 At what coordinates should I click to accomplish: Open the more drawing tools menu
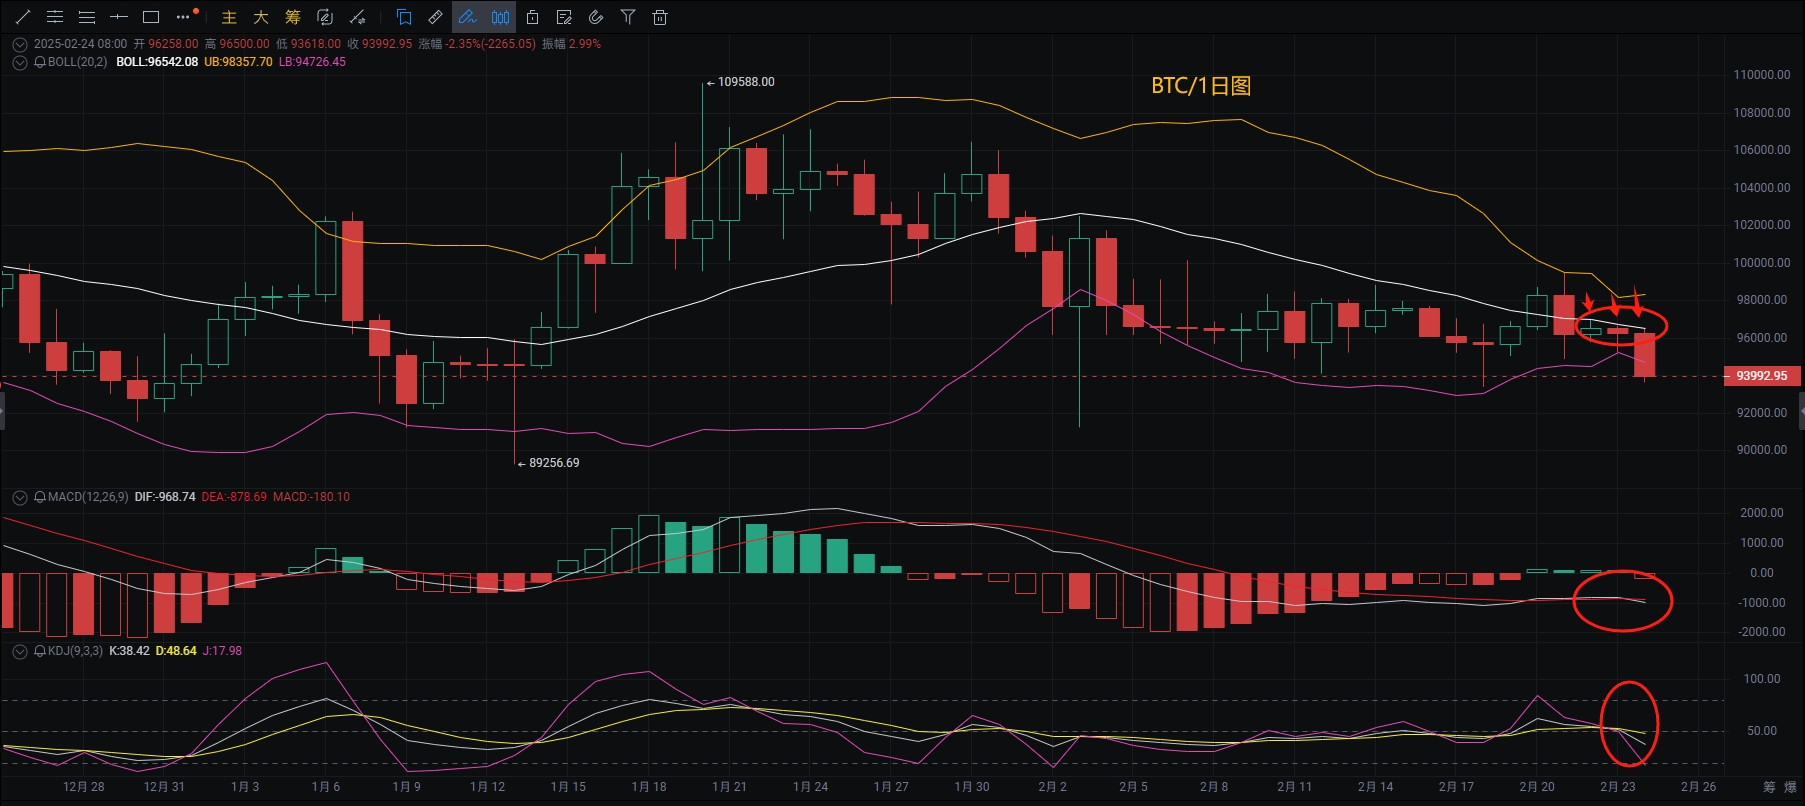click(184, 17)
